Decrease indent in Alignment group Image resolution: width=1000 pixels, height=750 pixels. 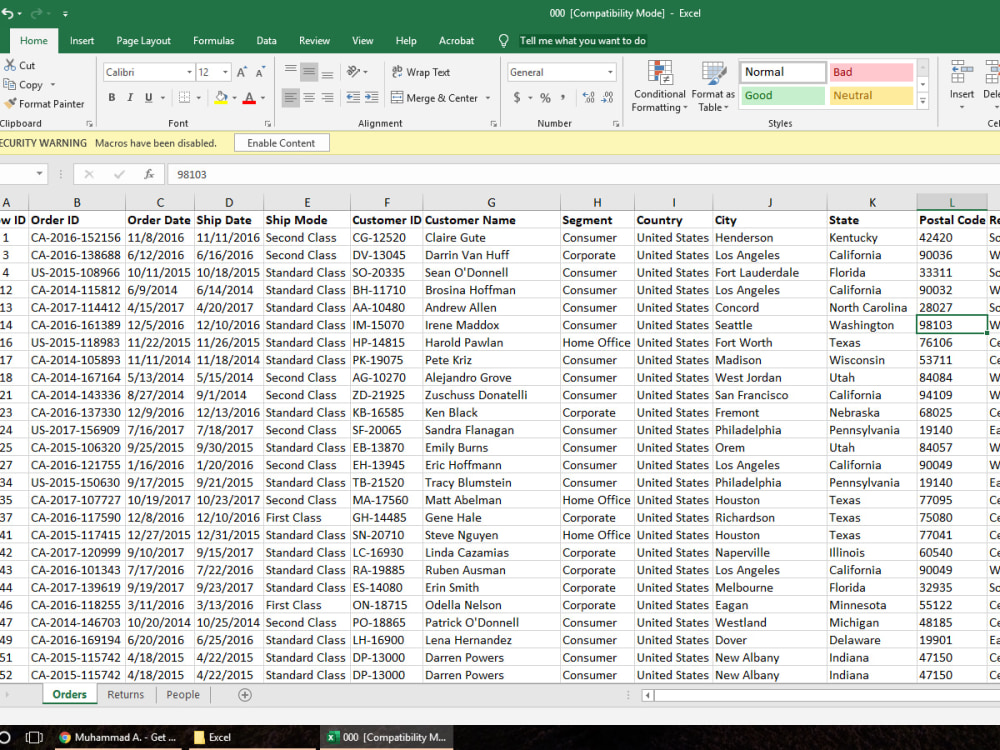point(353,98)
